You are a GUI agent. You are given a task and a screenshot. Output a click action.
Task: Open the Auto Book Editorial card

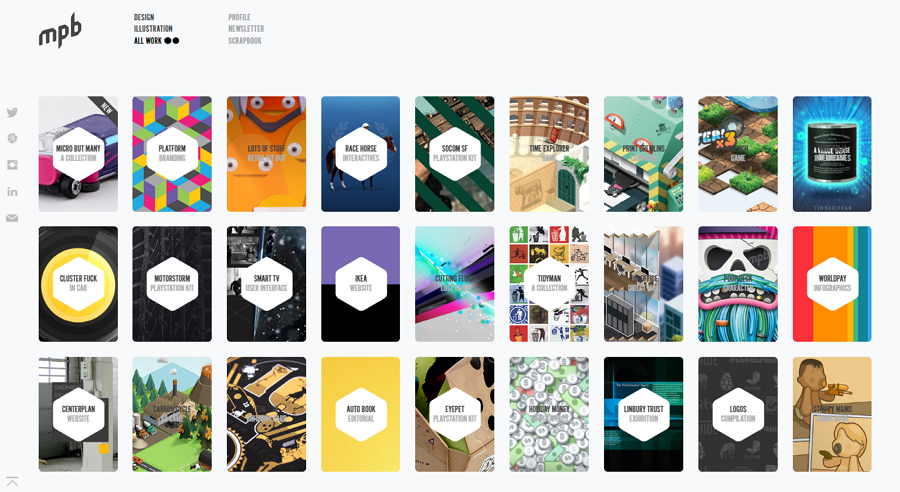pos(360,414)
